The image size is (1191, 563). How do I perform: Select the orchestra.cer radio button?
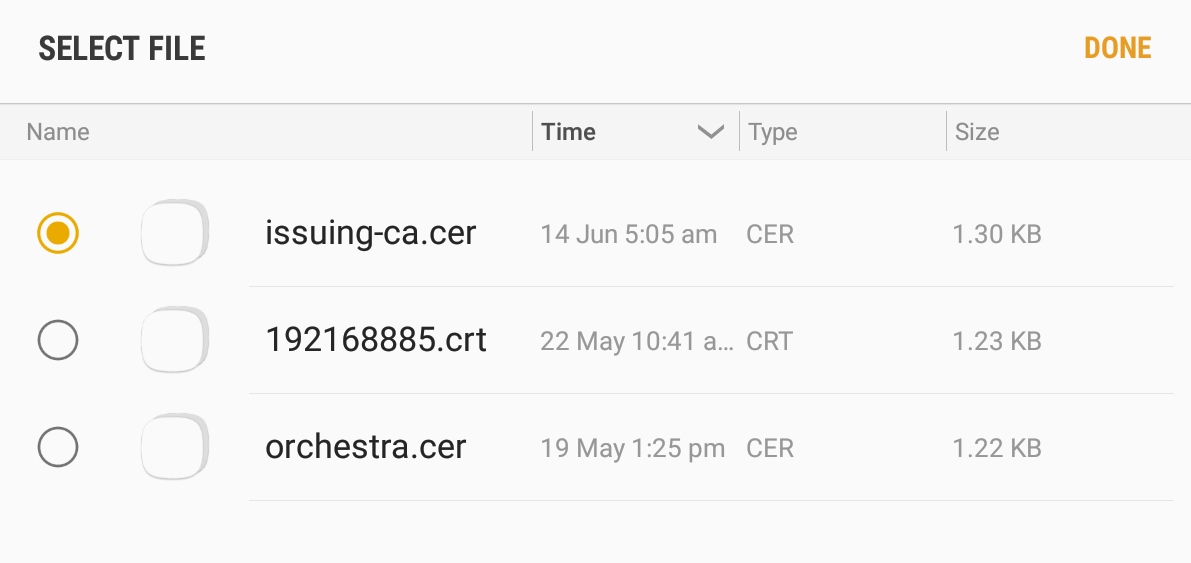click(x=58, y=447)
